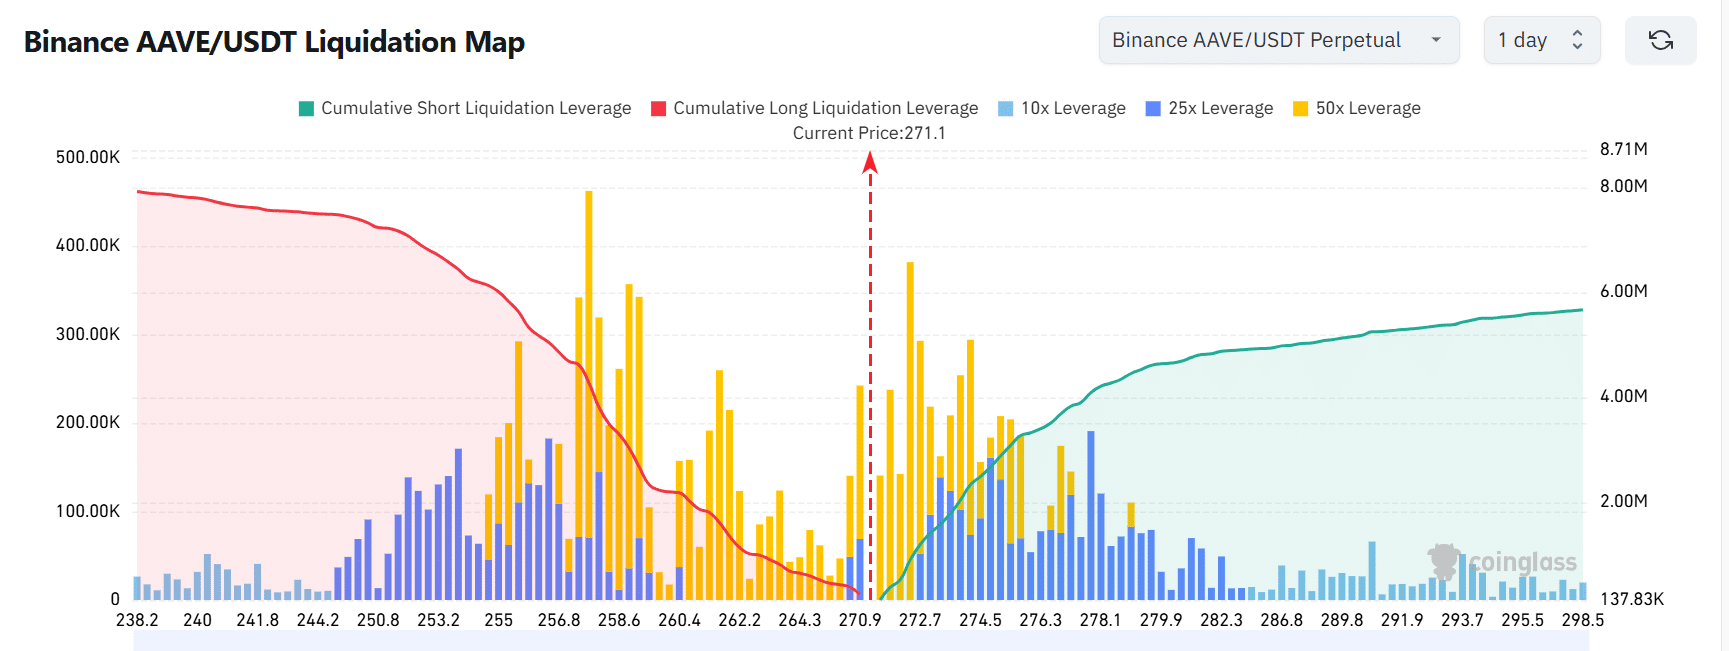Screen dimensions: 1729x651
Task: Click the 137.83K right axis label
Action: click(x=1632, y=599)
